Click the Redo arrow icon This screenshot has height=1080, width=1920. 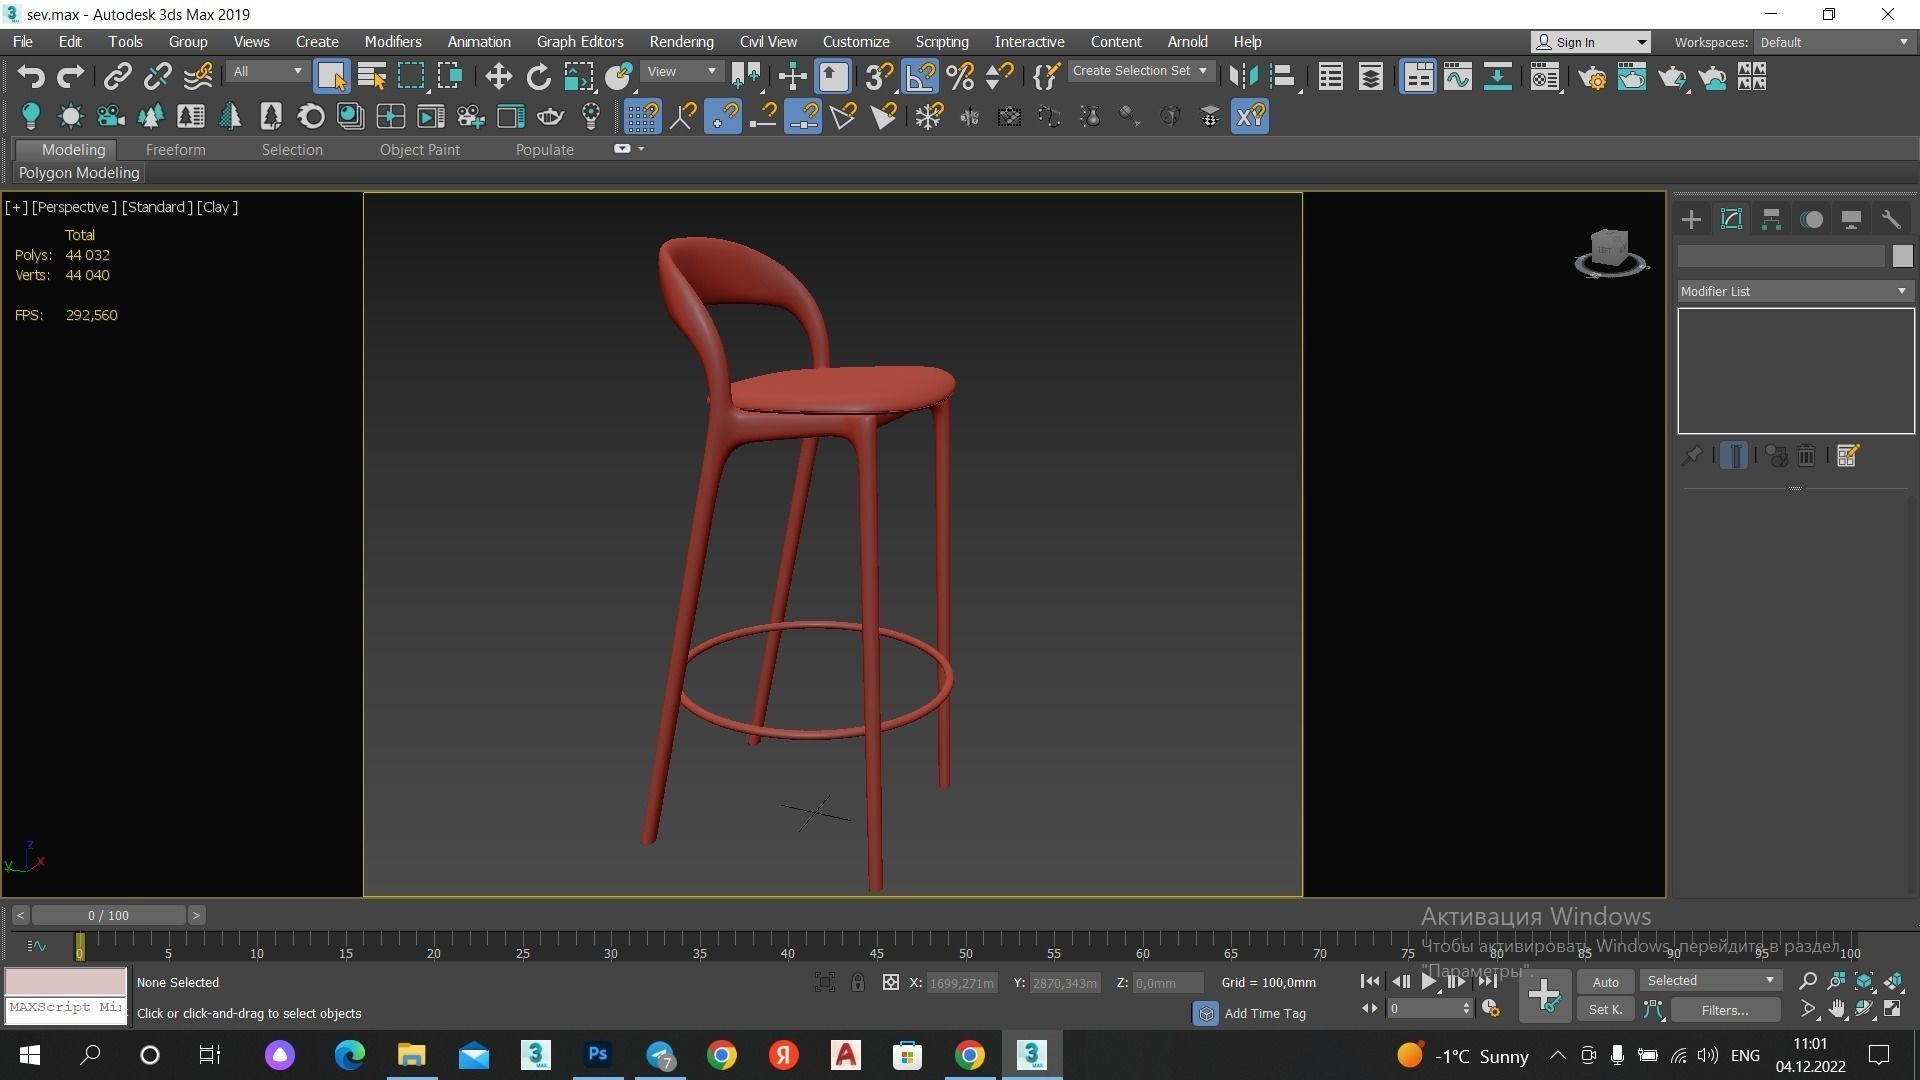coord(71,77)
